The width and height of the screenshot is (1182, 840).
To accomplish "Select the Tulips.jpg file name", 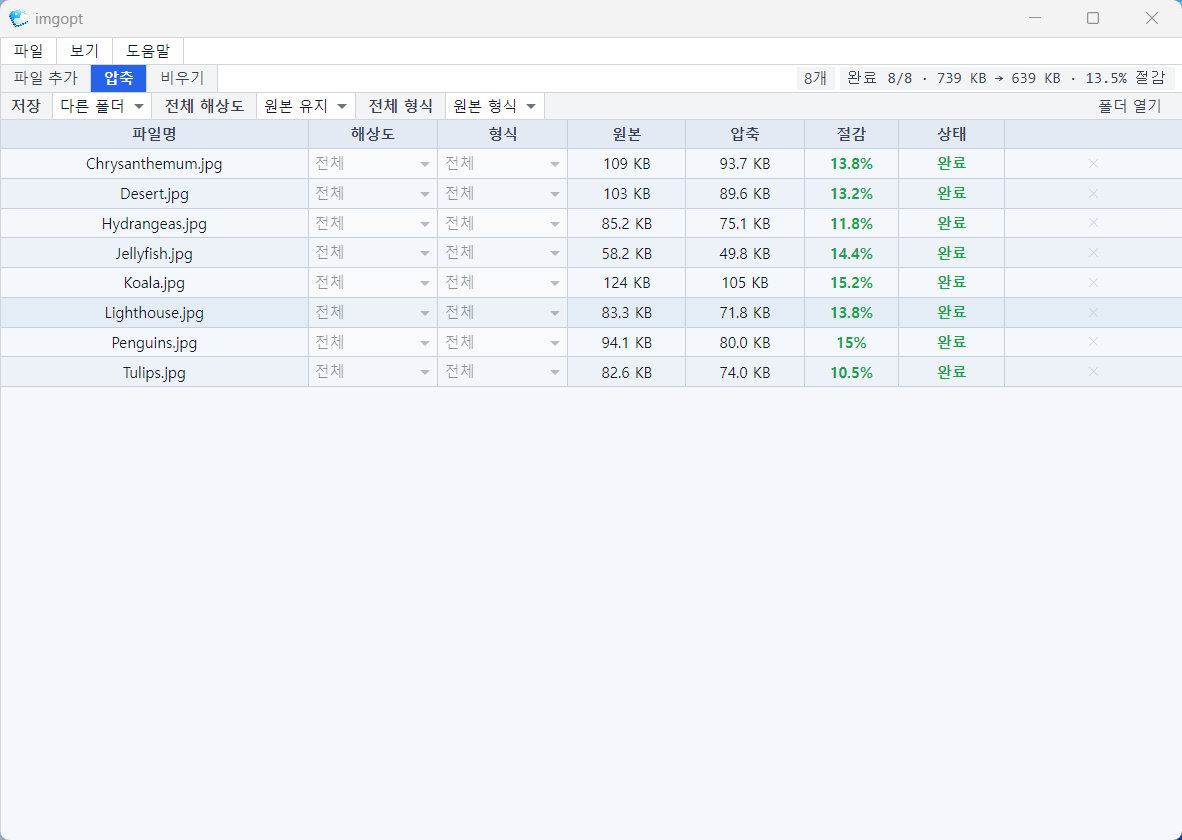I will coord(154,372).
